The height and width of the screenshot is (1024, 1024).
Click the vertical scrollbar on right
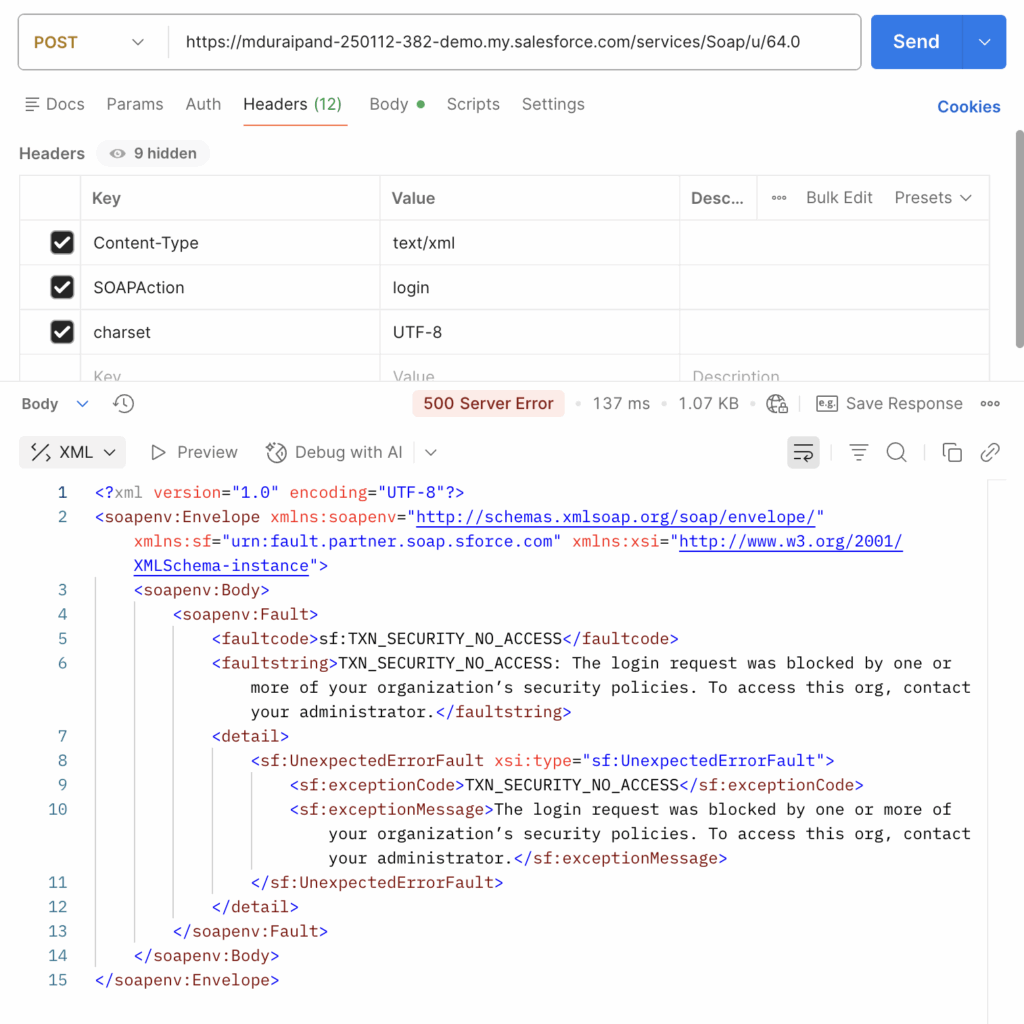pos(1019,240)
